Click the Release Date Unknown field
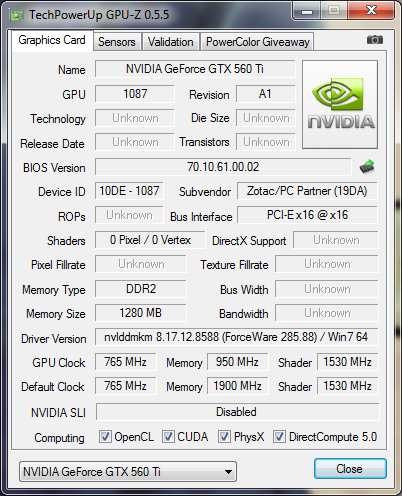The image size is (402, 496). click(135, 142)
